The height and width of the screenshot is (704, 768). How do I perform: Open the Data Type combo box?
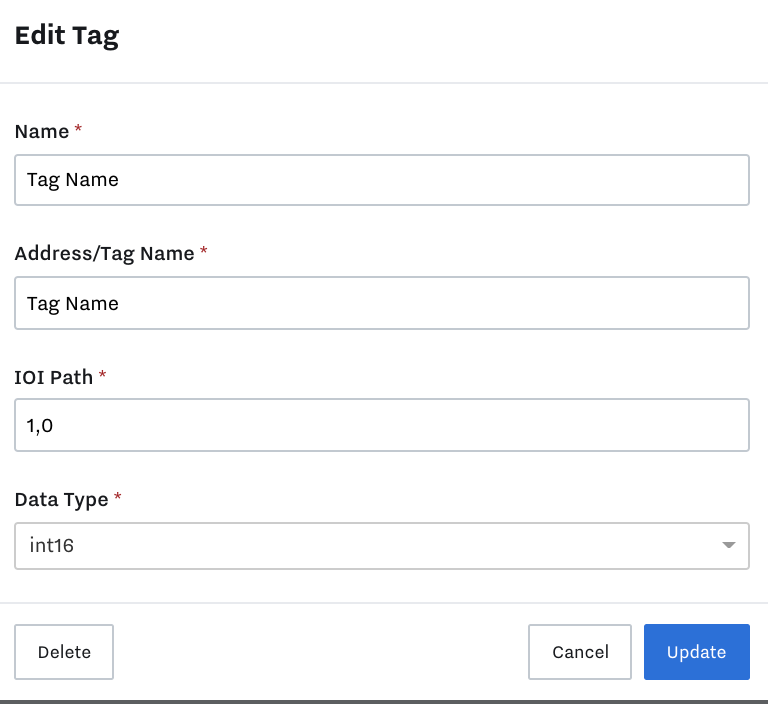click(382, 546)
